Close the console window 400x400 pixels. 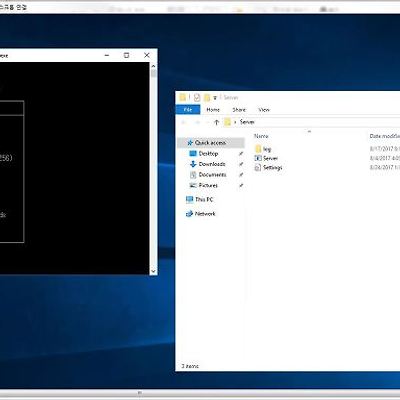(x=147, y=55)
